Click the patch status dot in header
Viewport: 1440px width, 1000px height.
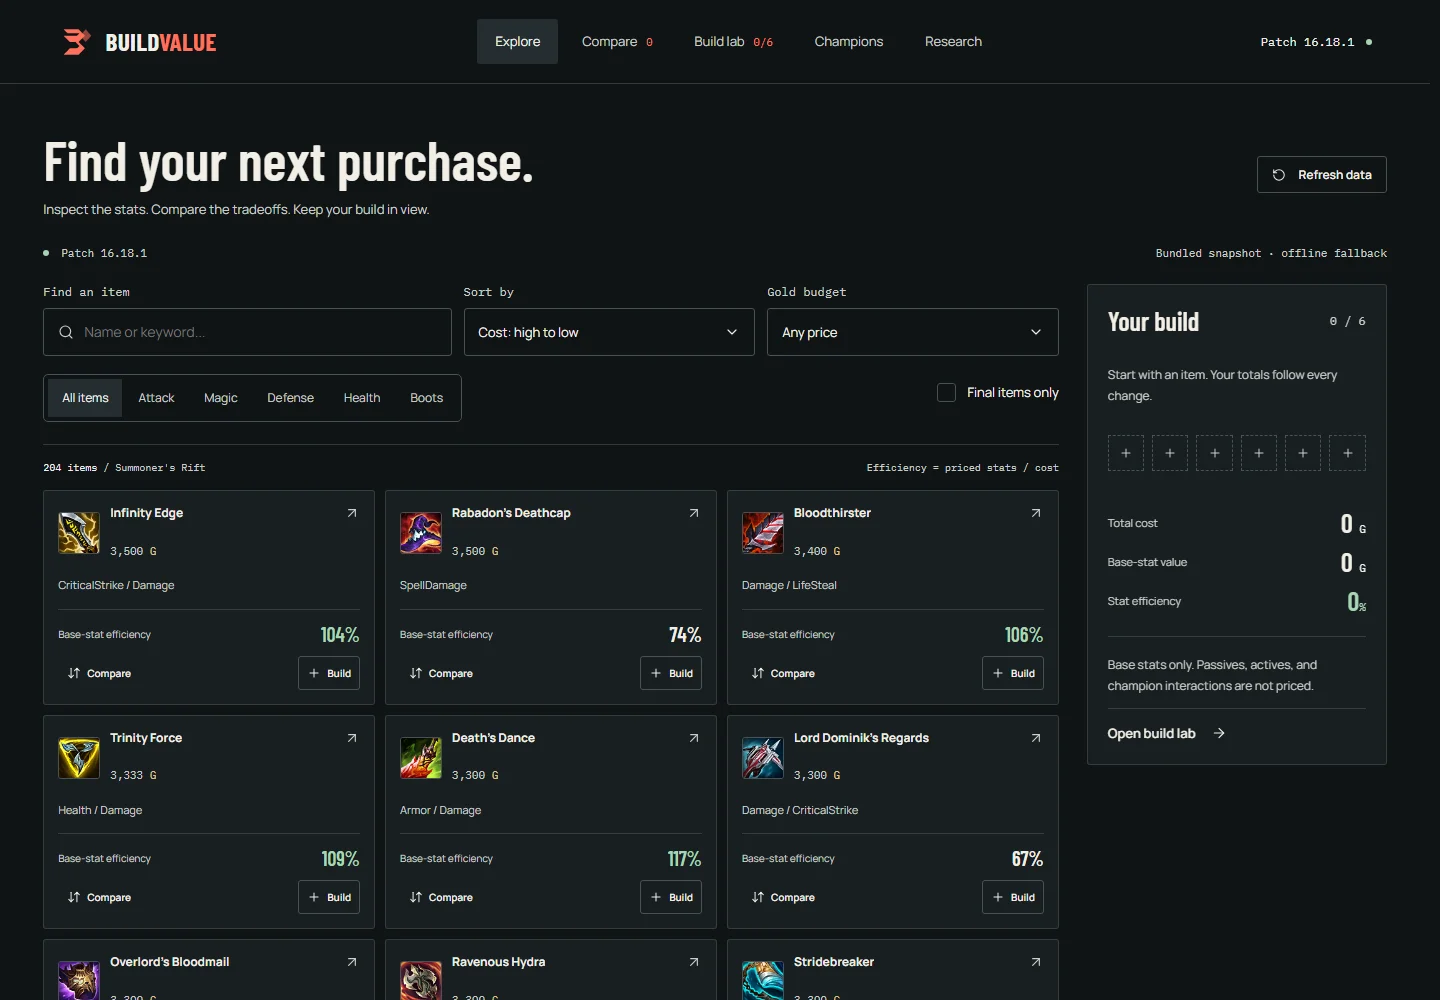[1369, 42]
